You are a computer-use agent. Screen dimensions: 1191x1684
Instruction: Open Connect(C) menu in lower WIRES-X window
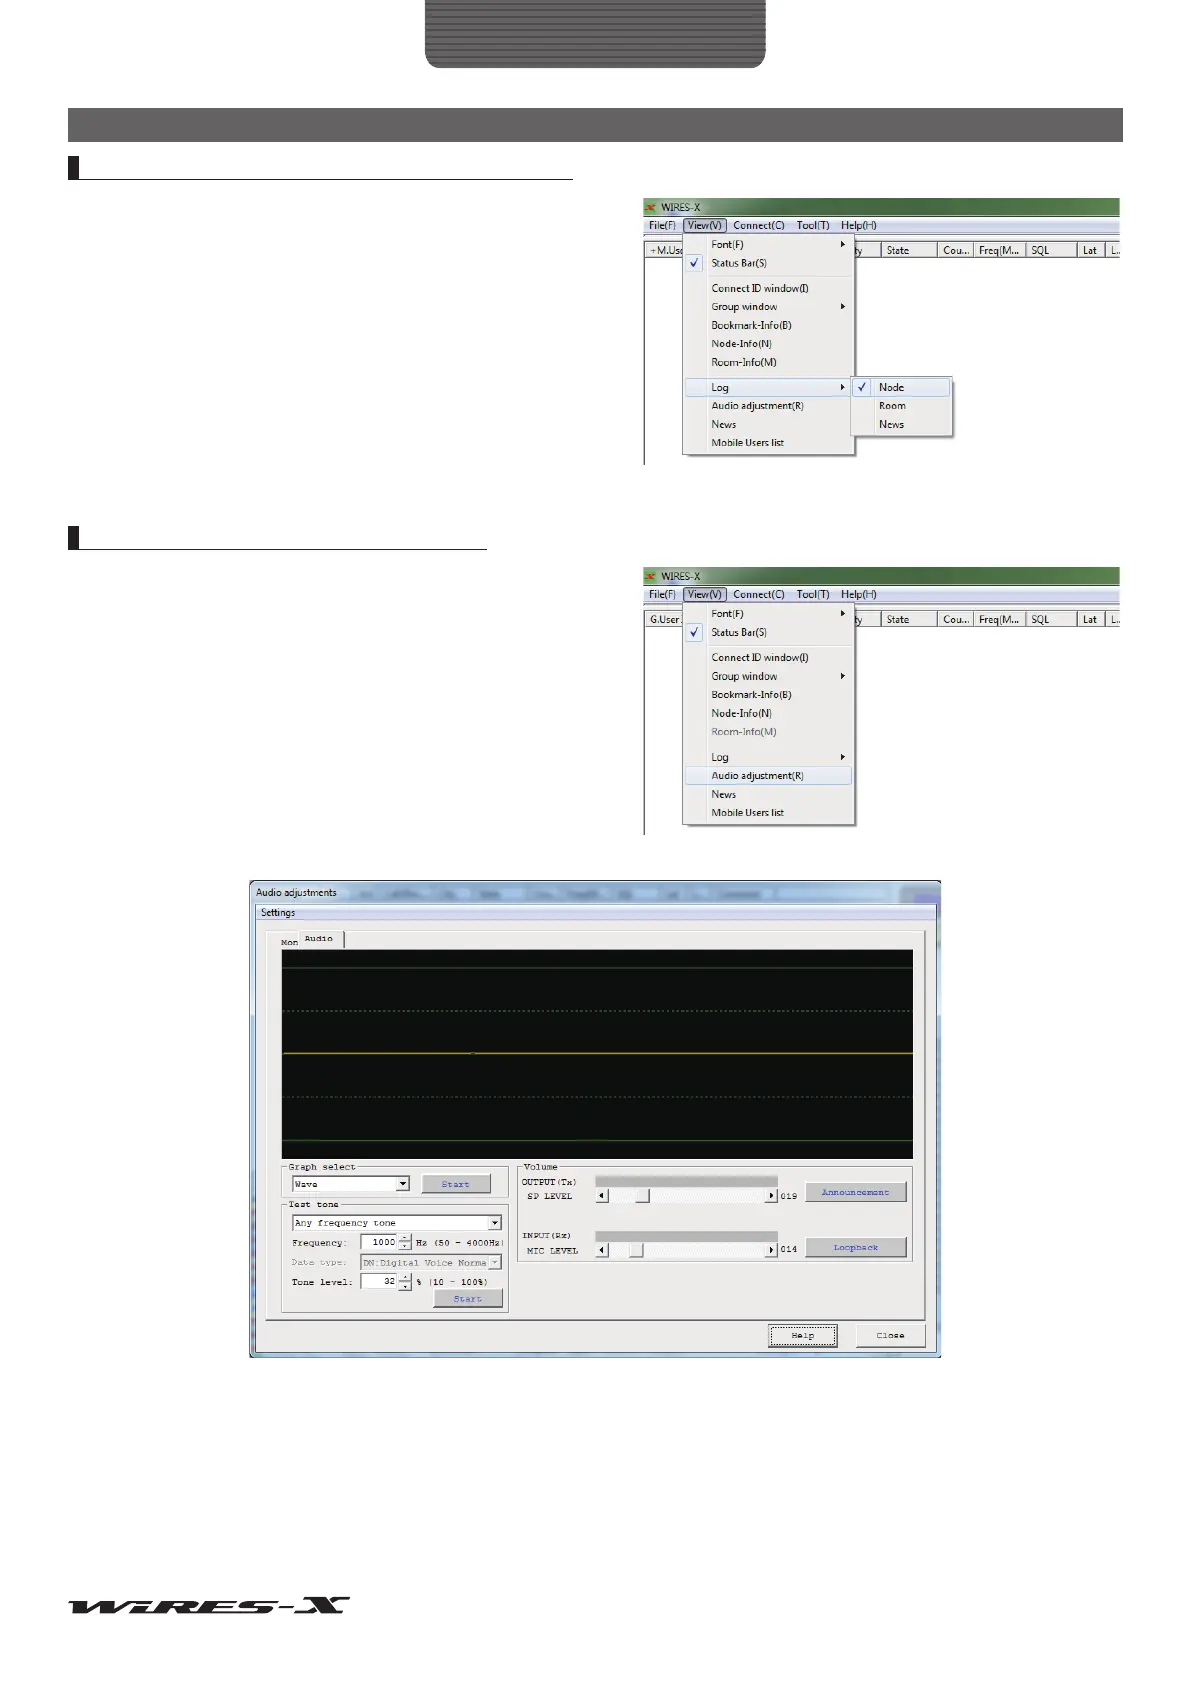click(x=759, y=594)
